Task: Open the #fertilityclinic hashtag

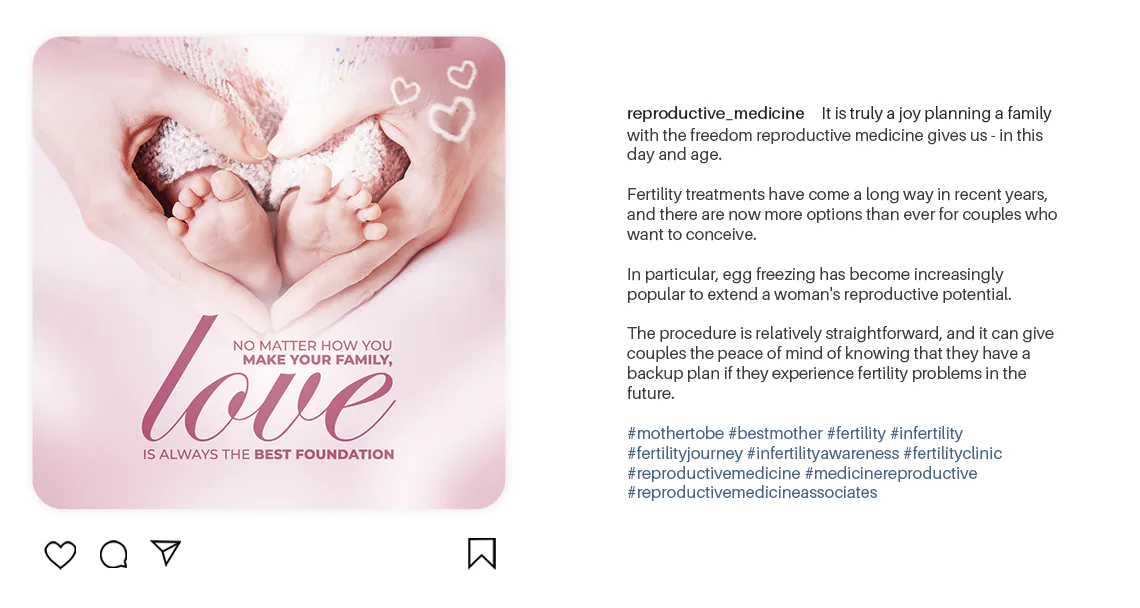Action: [x=952, y=453]
